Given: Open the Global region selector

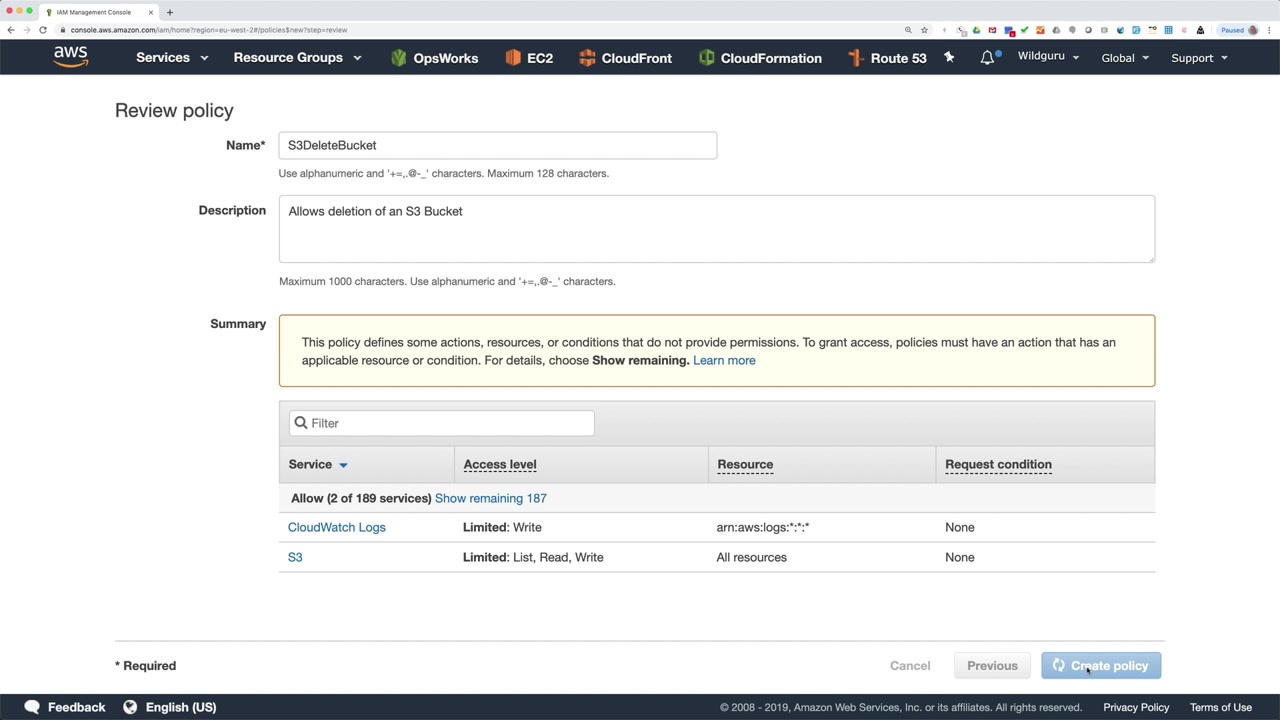Looking at the screenshot, I should pyautogui.click(x=1125, y=58).
